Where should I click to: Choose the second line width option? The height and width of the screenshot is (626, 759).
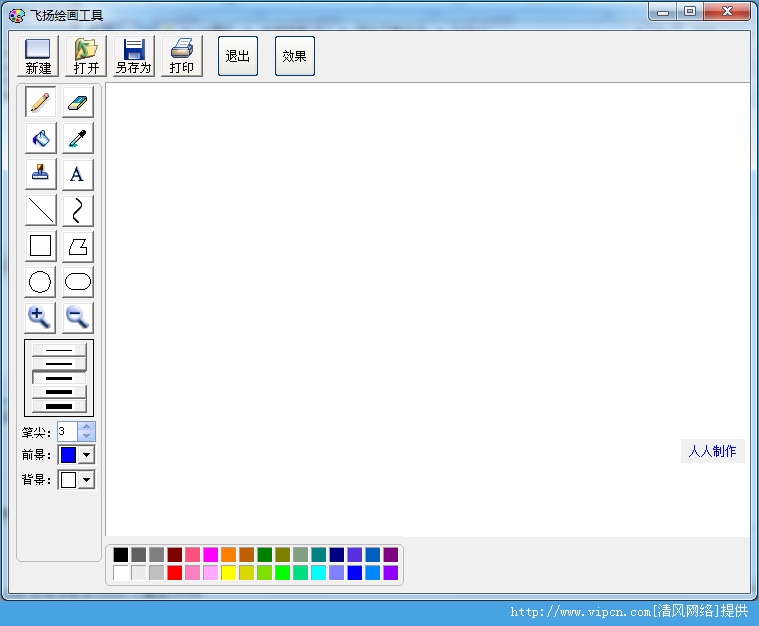pyautogui.click(x=59, y=364)
